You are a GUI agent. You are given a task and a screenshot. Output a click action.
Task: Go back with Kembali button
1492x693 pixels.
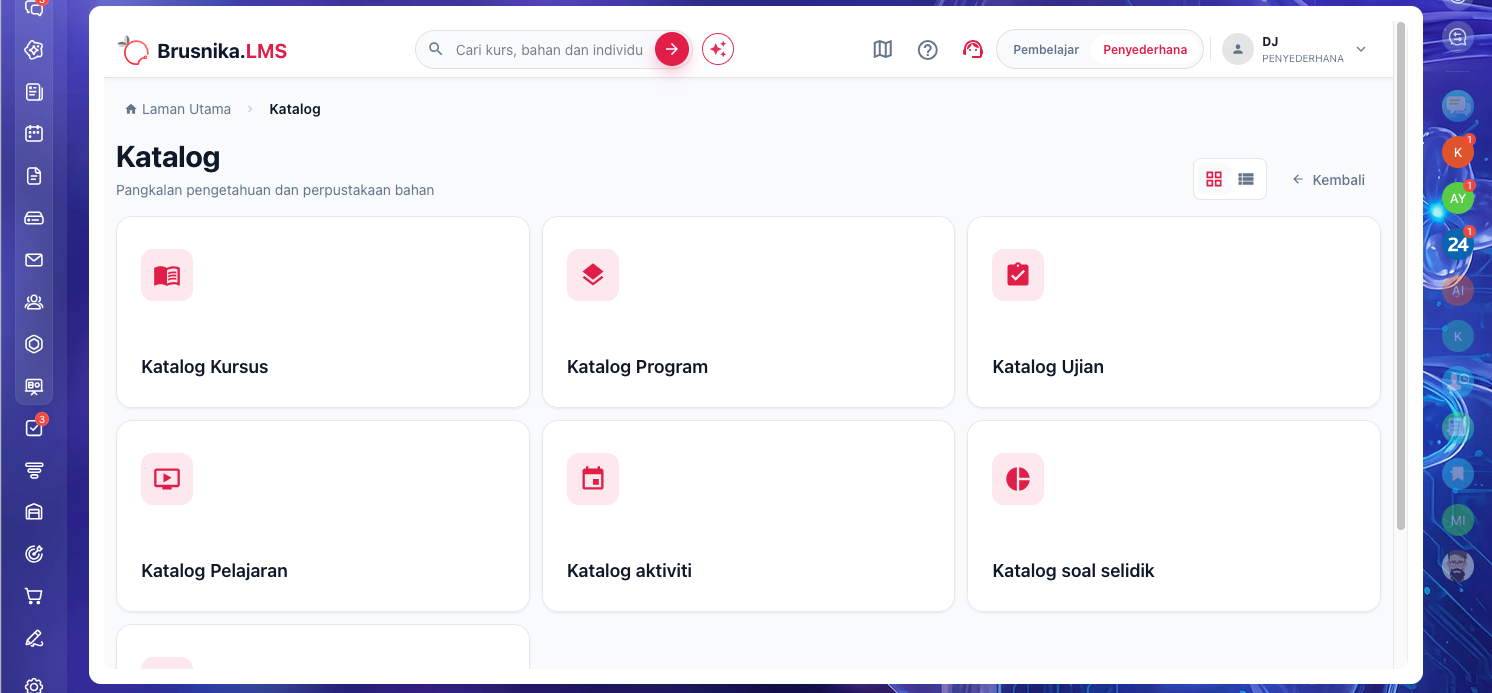(x=1329, y=180)
